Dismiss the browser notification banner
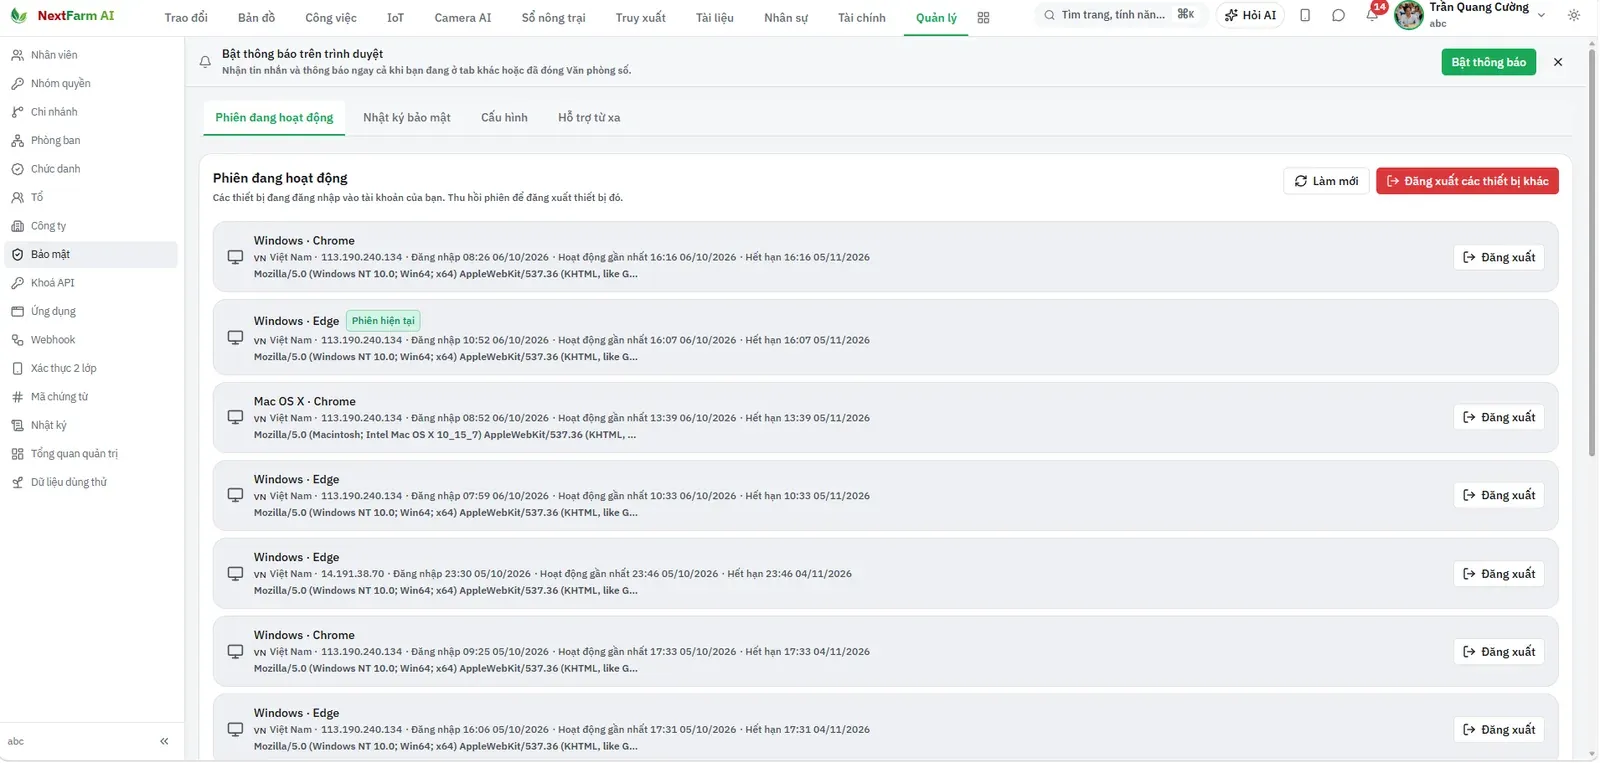The width and height of the screenshot is (1600, 763). (1558, 62)
